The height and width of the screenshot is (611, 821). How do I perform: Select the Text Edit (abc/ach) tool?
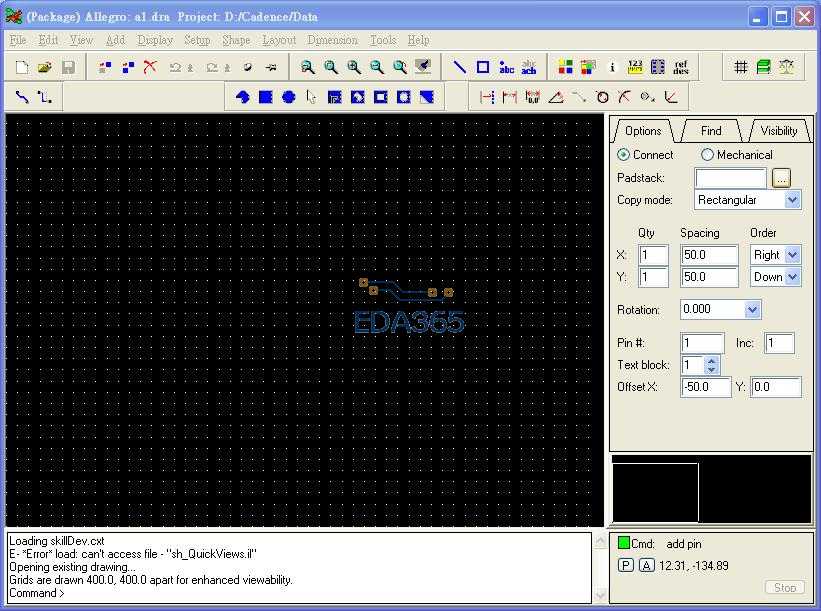[x=529, y=67]
